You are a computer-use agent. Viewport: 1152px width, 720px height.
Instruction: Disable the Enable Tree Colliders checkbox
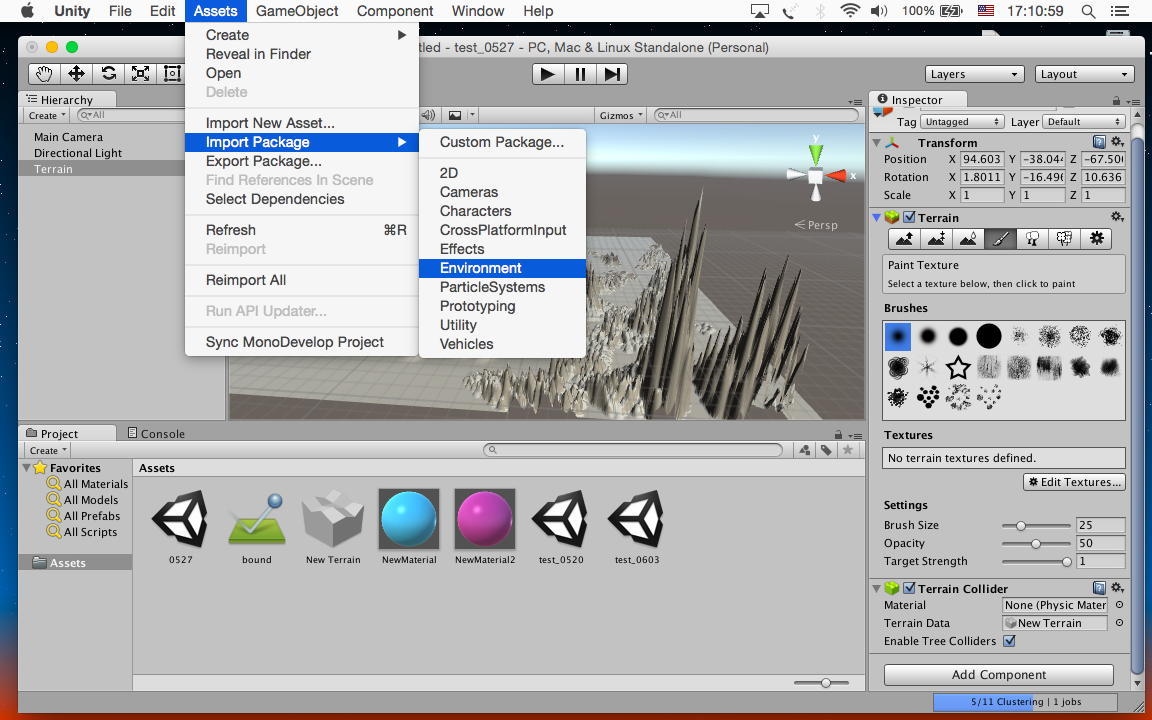[1009, 641]
